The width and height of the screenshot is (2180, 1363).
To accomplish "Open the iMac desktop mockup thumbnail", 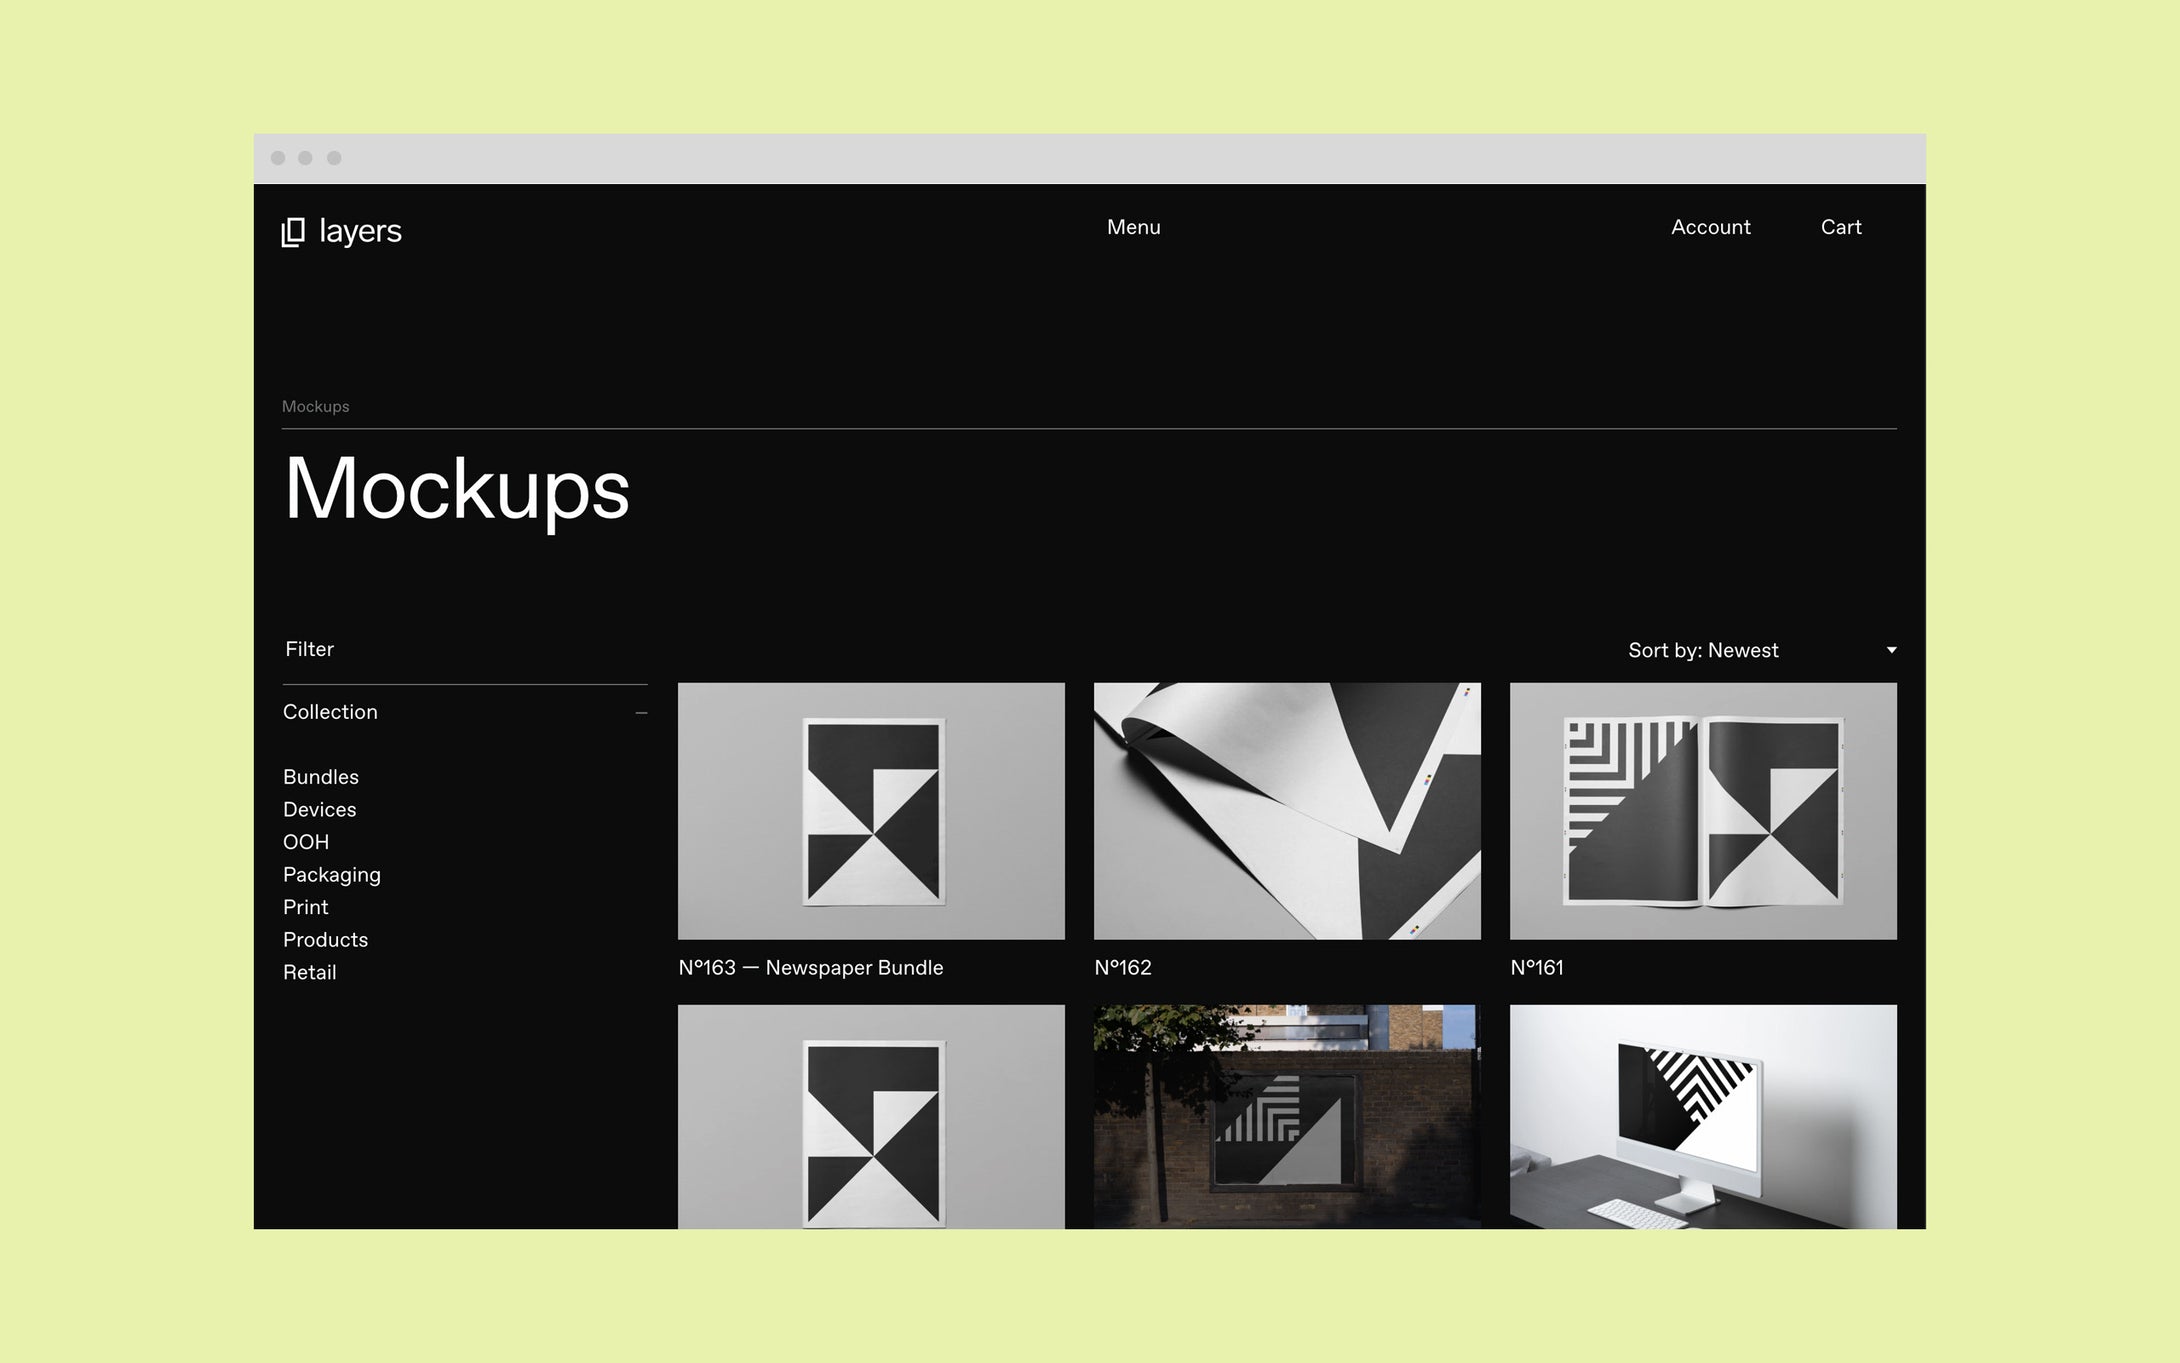I will coord(1703,1117).
